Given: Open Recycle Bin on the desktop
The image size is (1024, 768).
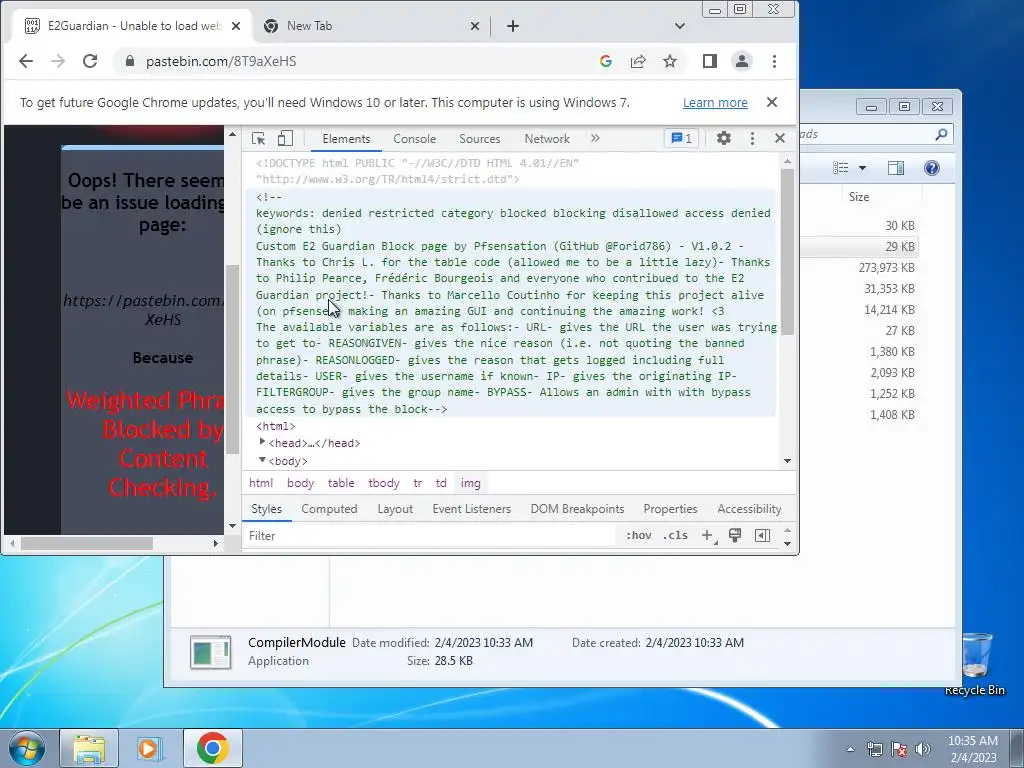Looking at the screenshot, I should pyautogui.click(x=974, y=664).
